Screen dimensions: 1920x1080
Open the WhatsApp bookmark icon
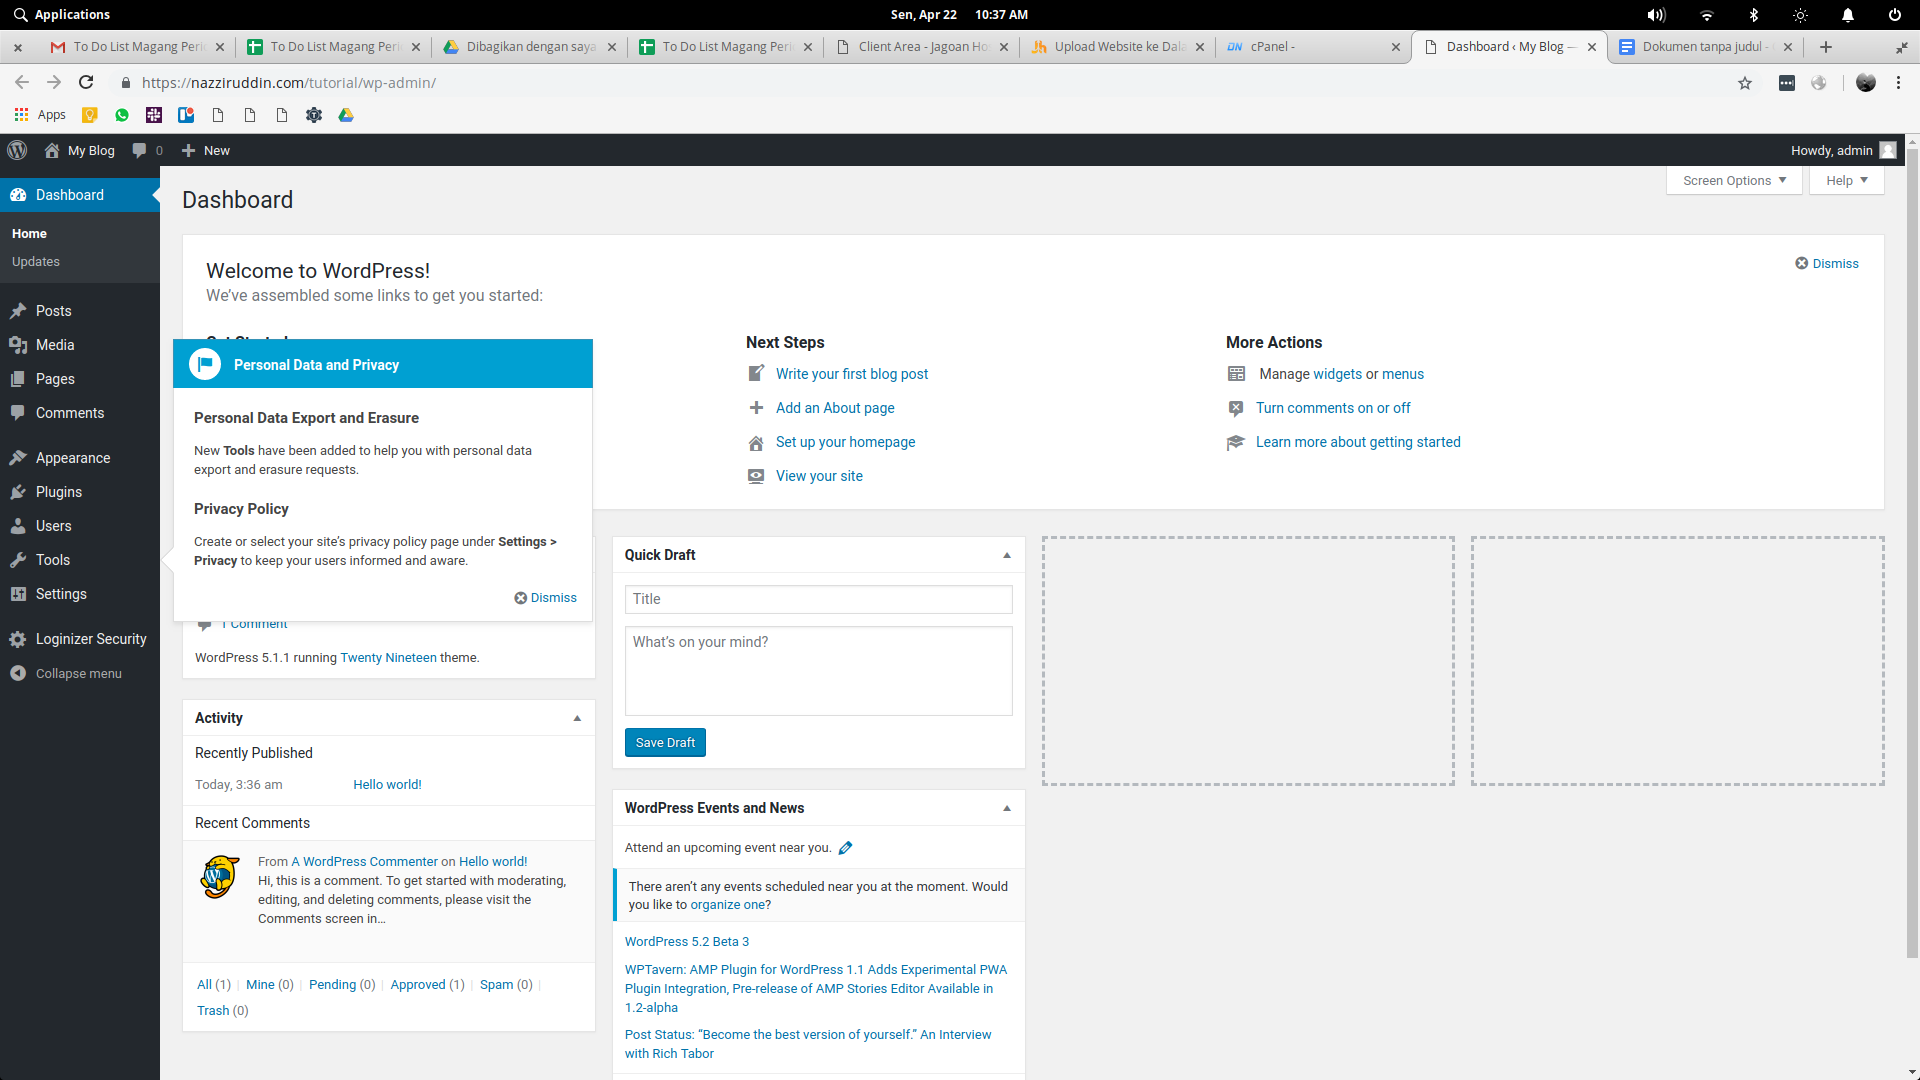pyautogui.click(x=122, y=115)
